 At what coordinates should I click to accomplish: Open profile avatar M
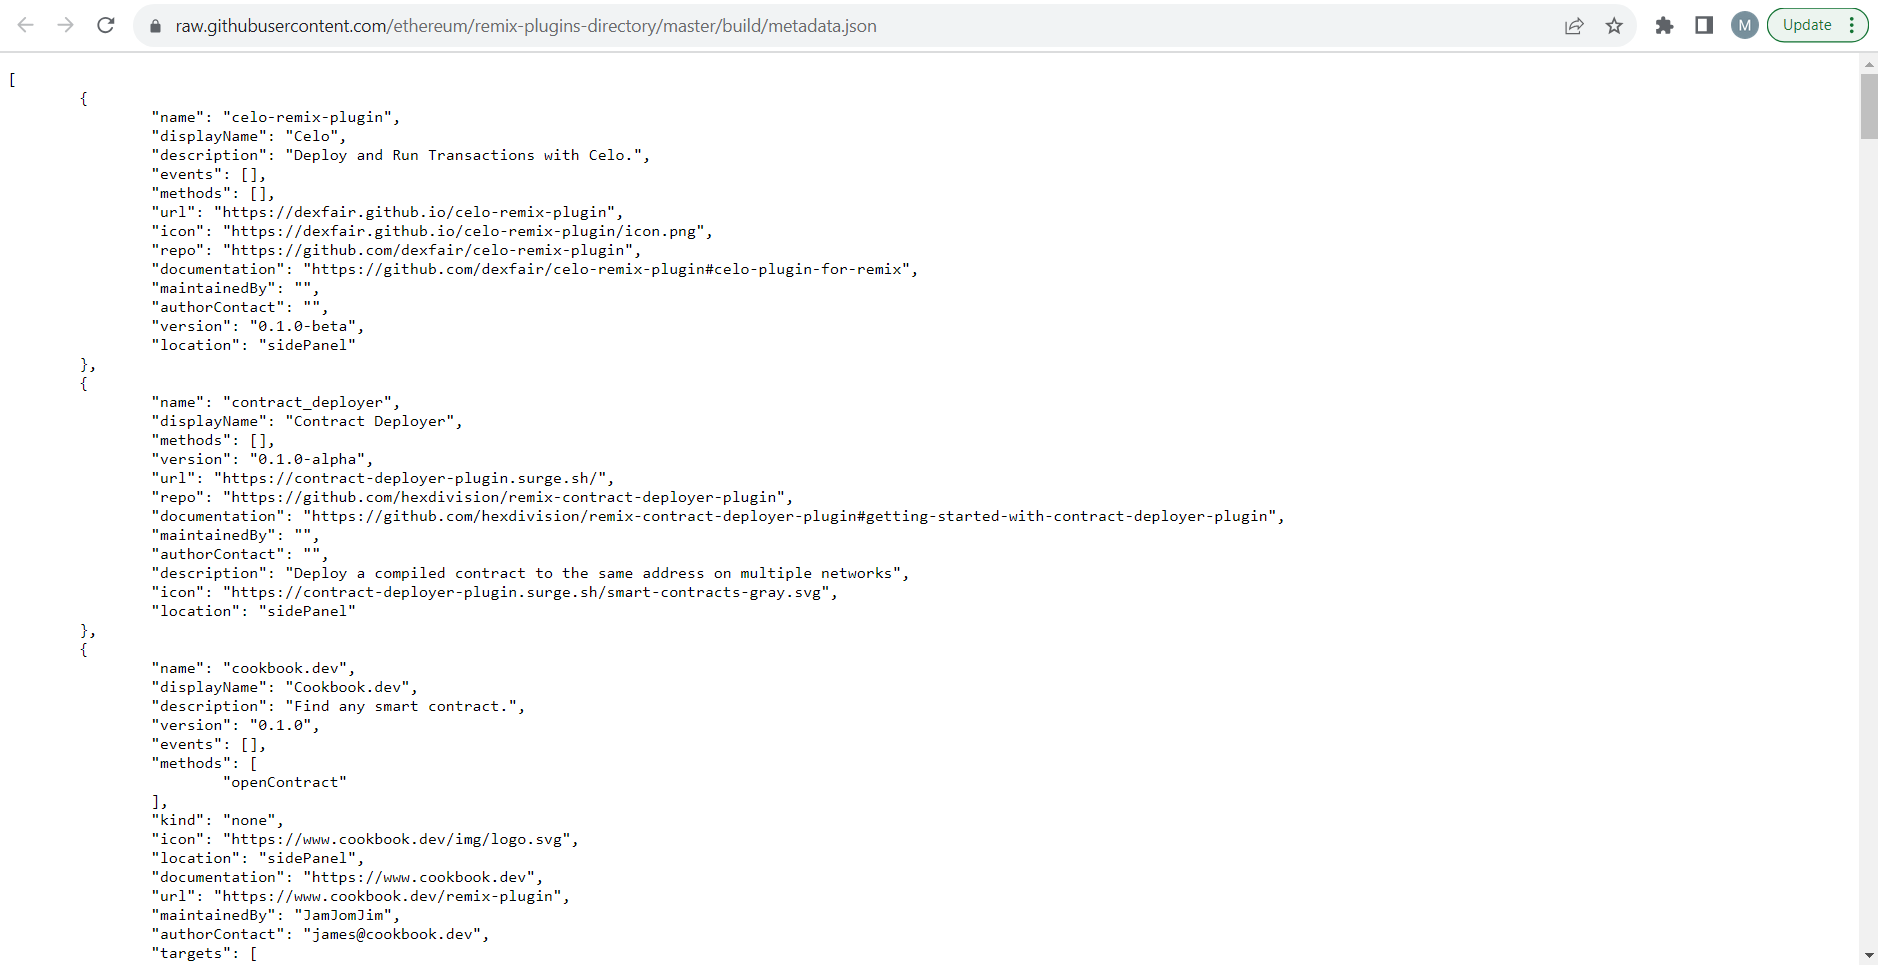pos(1745,25)
